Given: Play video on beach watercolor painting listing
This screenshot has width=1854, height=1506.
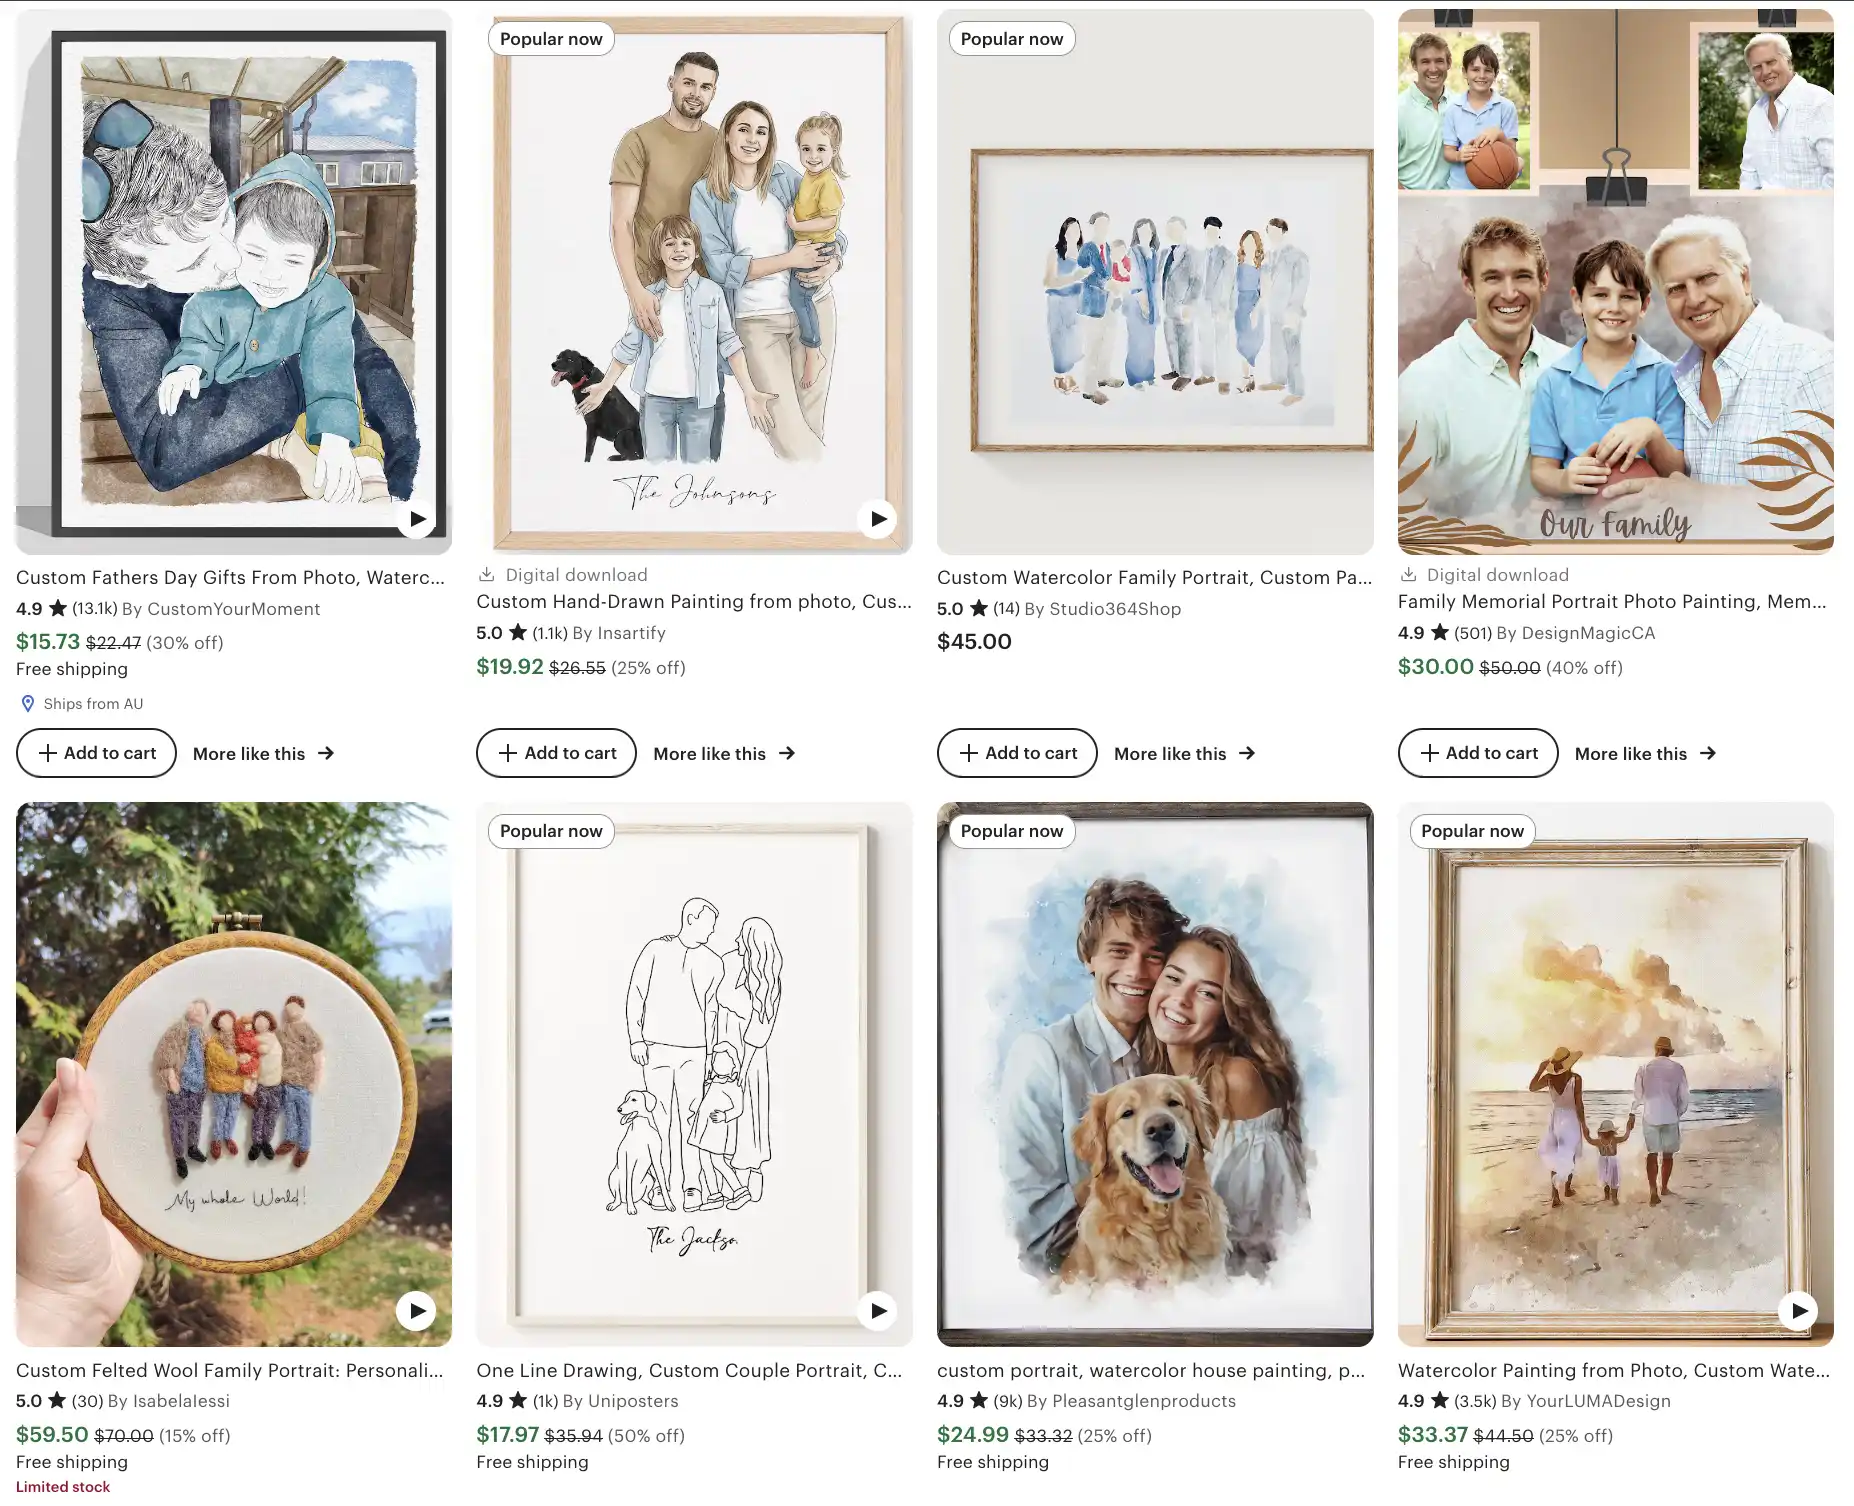Looking at the screenshot, I should pos(1799,1311).
